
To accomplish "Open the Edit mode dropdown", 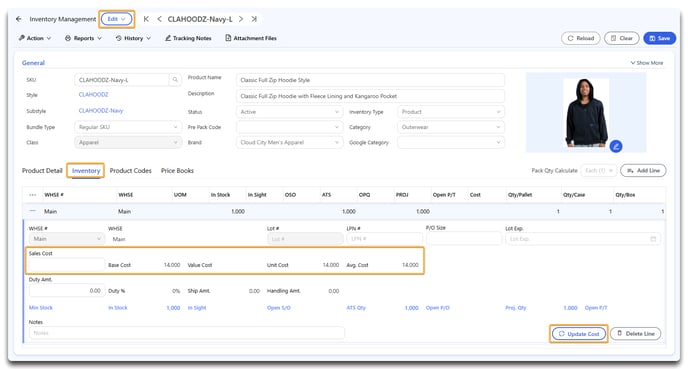I will 116,19.
